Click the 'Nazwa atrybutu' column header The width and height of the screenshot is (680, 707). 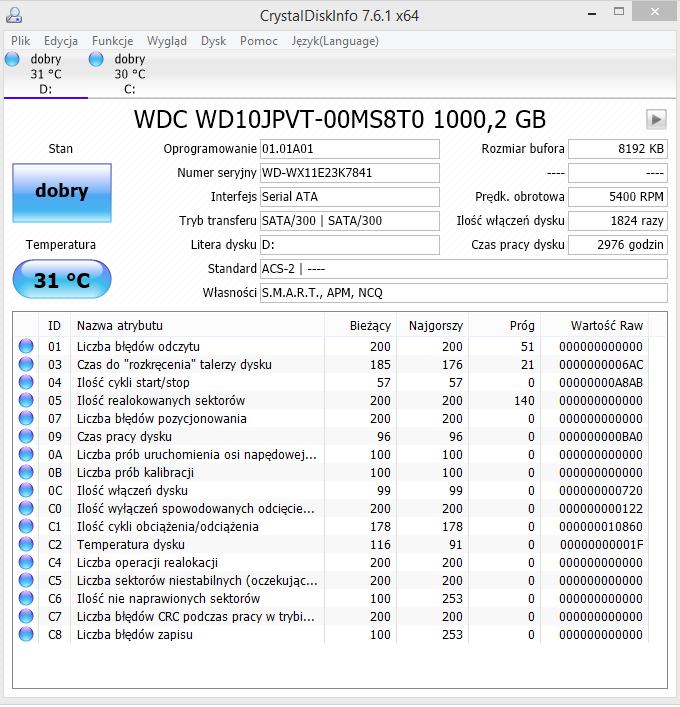click(198, 326)
